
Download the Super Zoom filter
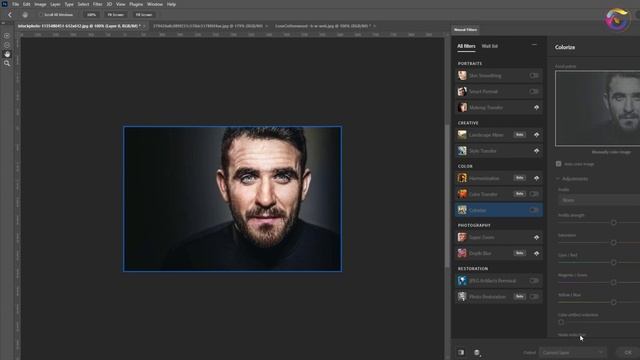click(536, 238)
